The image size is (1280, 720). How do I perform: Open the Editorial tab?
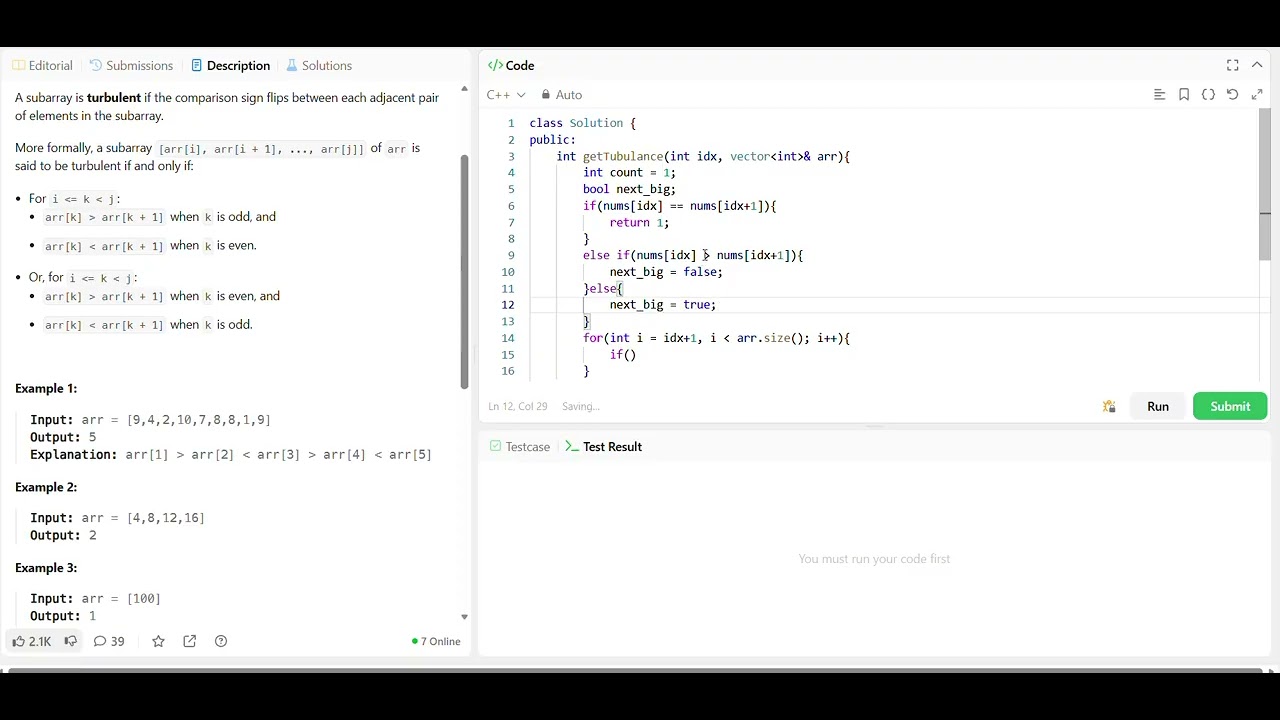pyautogui.click(x=42, y=65)
